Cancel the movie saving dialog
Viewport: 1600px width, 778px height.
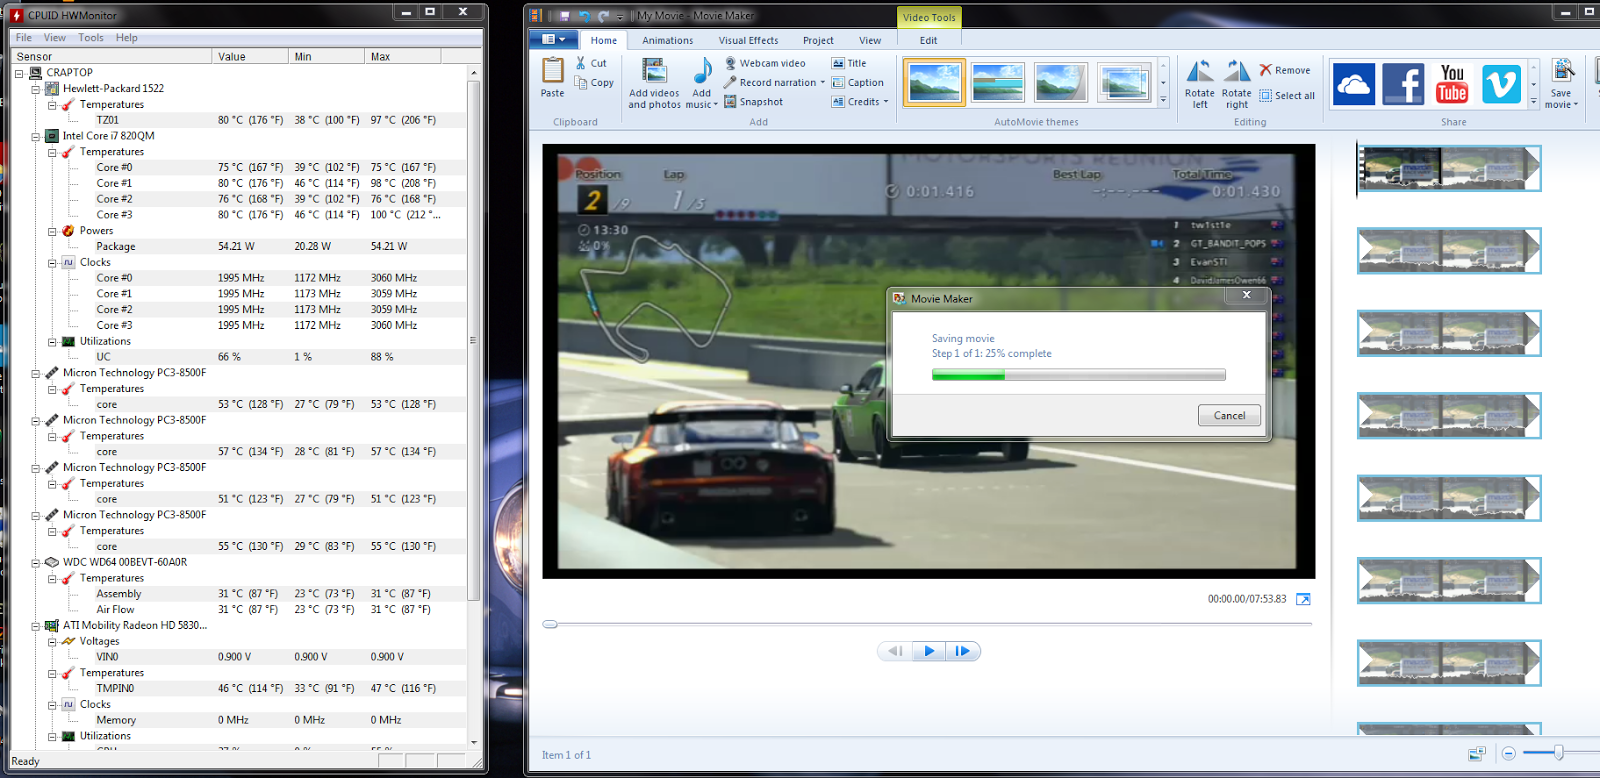[x=1229, y=416]
